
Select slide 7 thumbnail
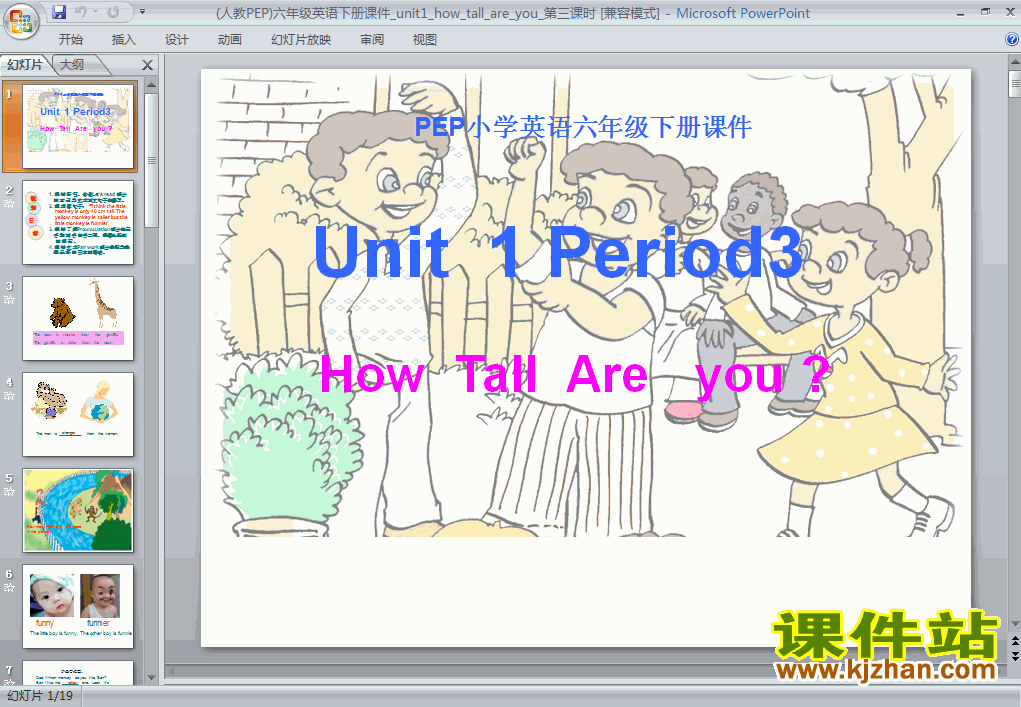click(x=78, y=672)
